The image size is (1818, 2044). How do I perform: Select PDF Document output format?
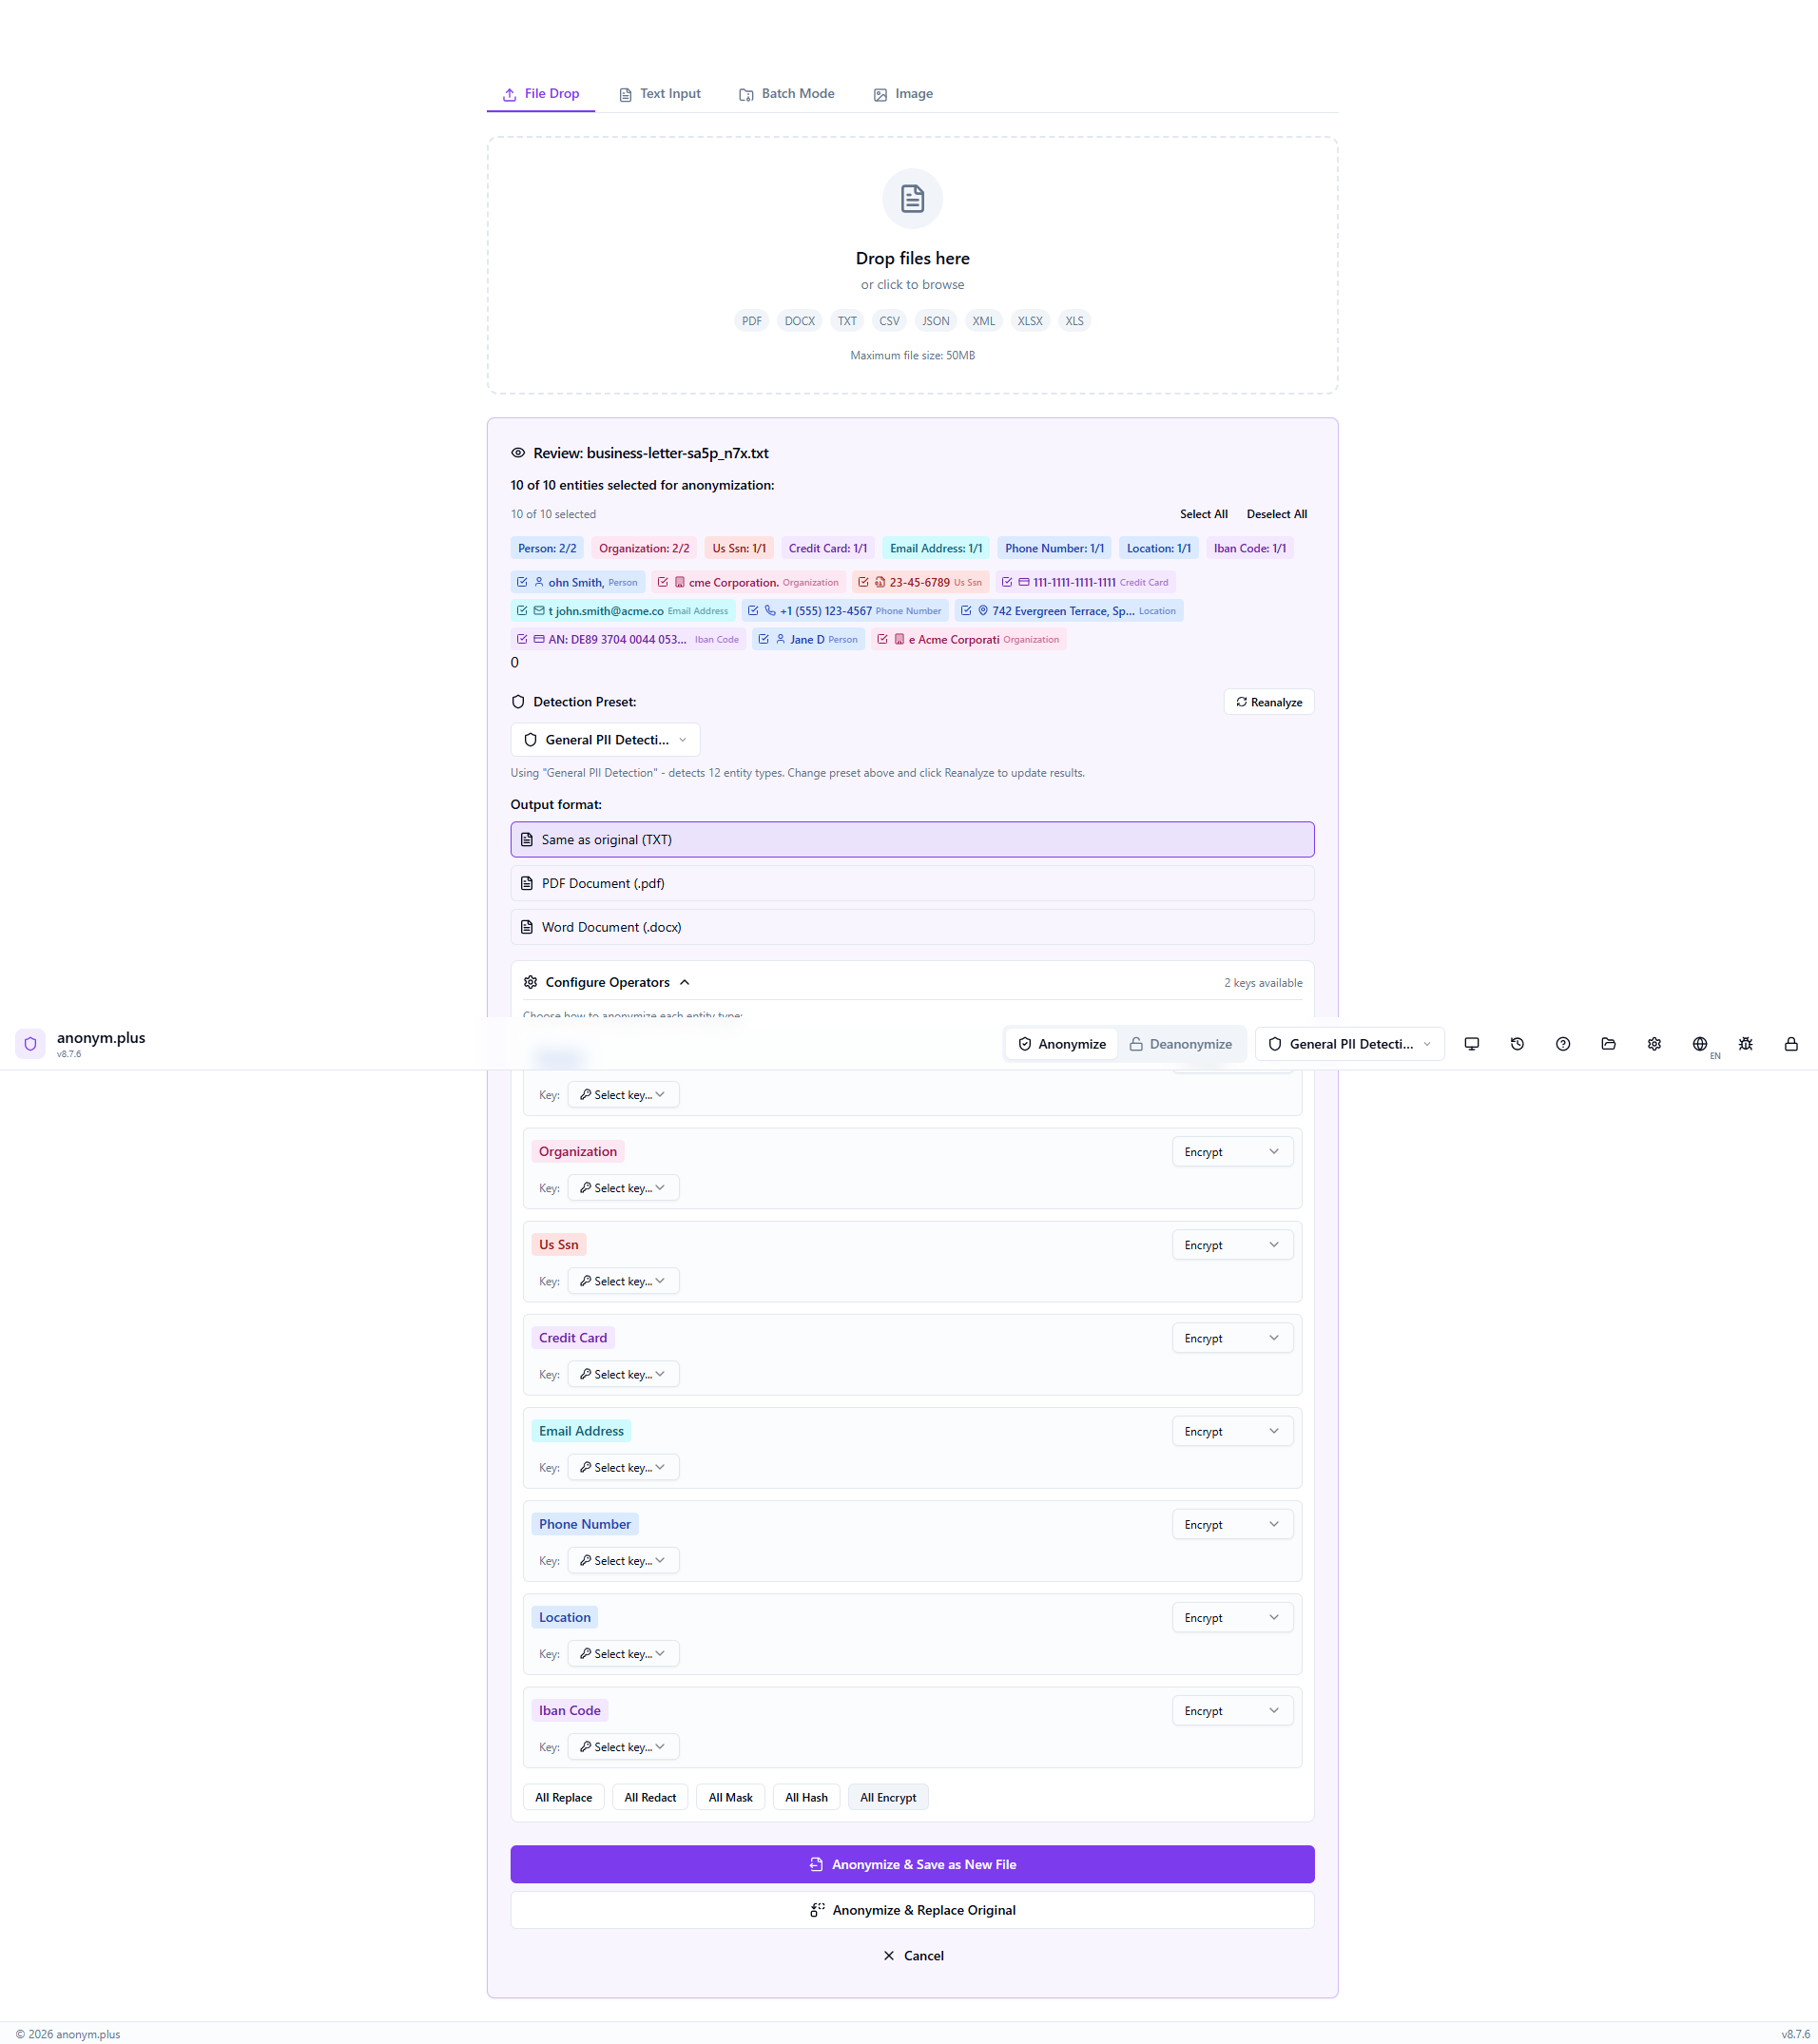pos(912,883)
